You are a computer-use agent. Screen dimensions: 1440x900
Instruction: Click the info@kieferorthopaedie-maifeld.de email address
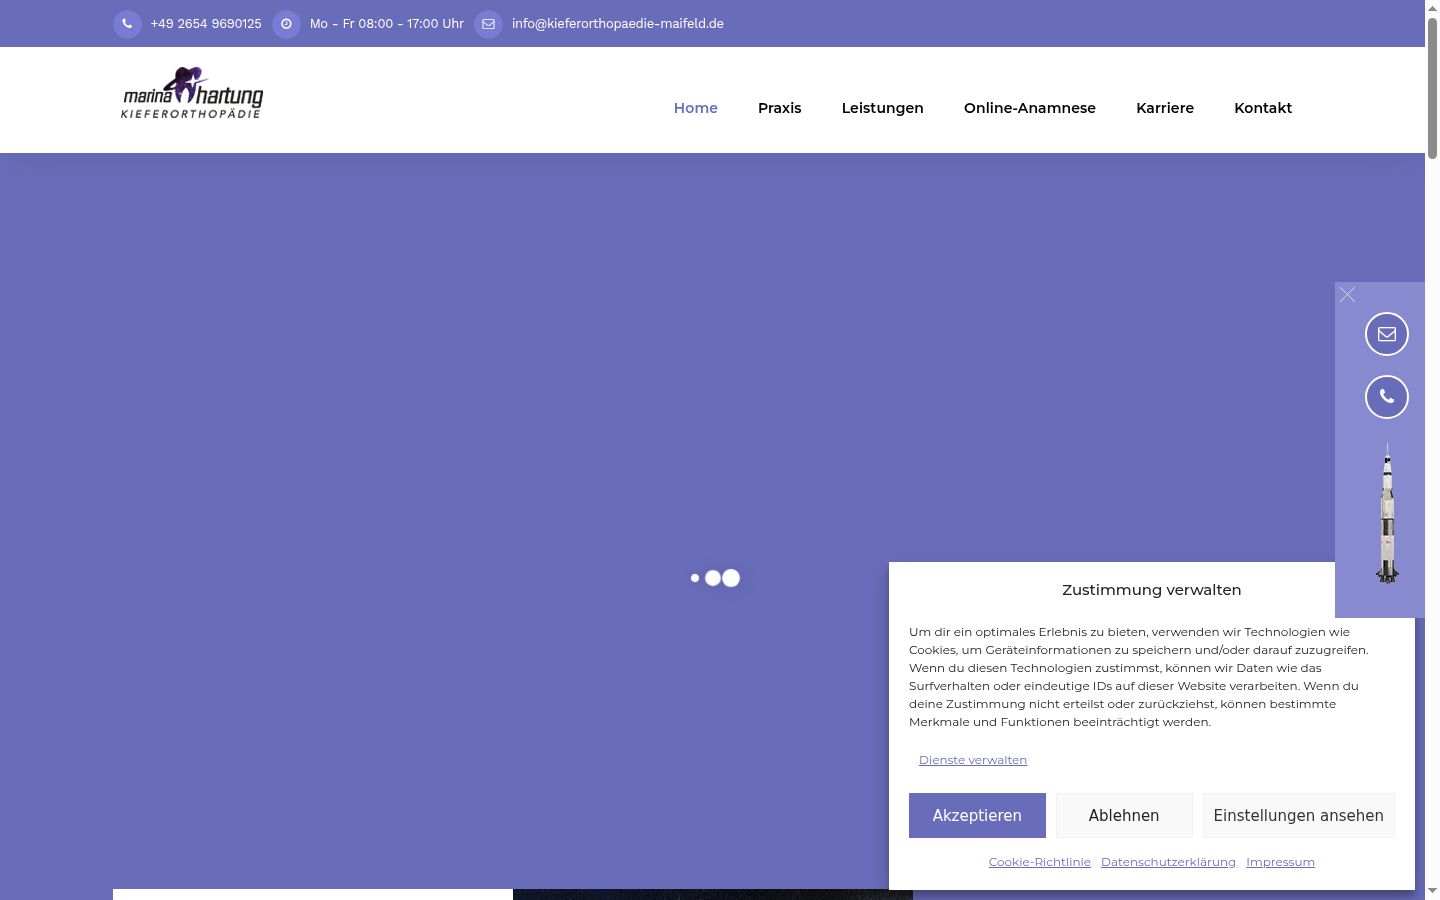pos(618,24)
